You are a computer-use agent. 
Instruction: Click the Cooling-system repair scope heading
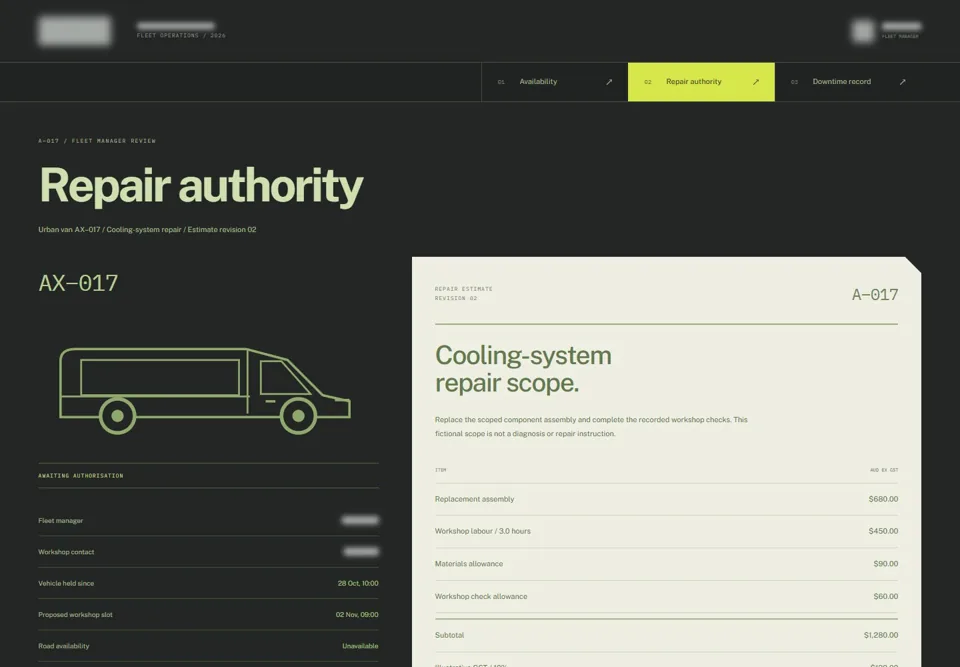pyautogui.click(x=523, y=369)
